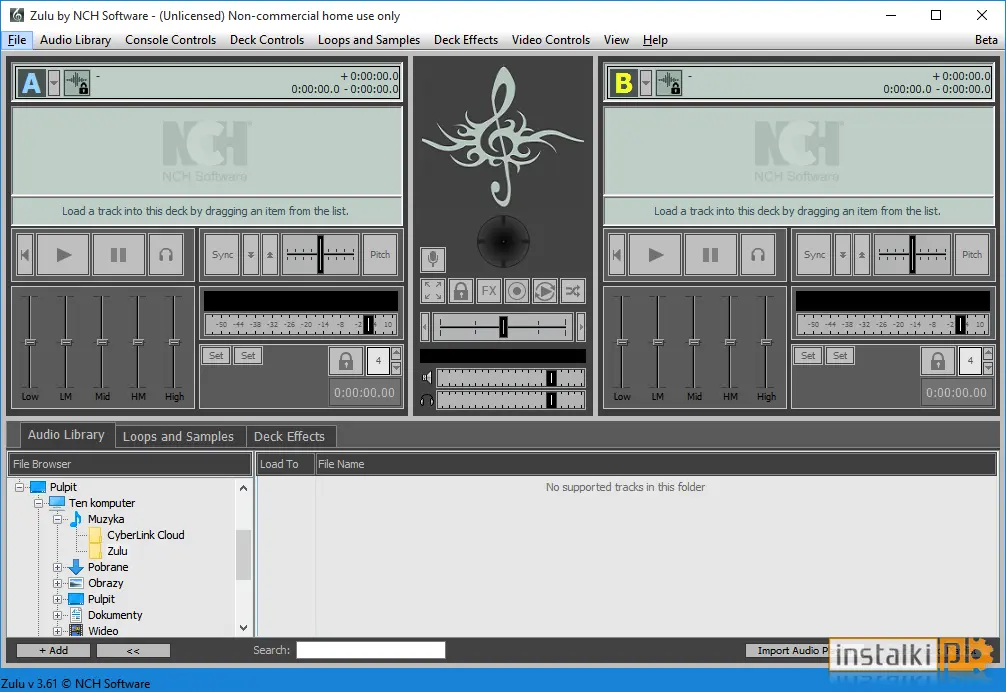Viewport: 1006px width, 692px height.
Task: Pause playback on Deck A
Action: (119, 255)
